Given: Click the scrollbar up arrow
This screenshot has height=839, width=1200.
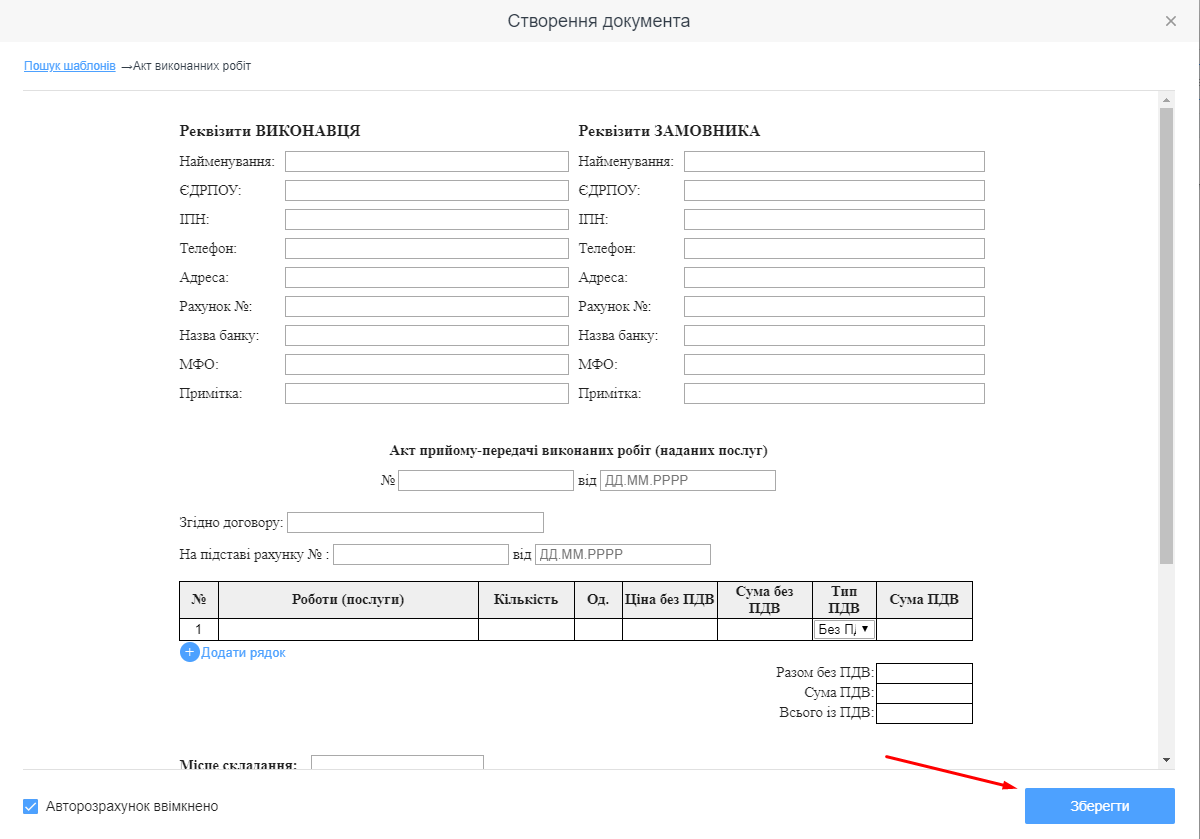Looking at the screenshot, I should (x=1166, y=100).
